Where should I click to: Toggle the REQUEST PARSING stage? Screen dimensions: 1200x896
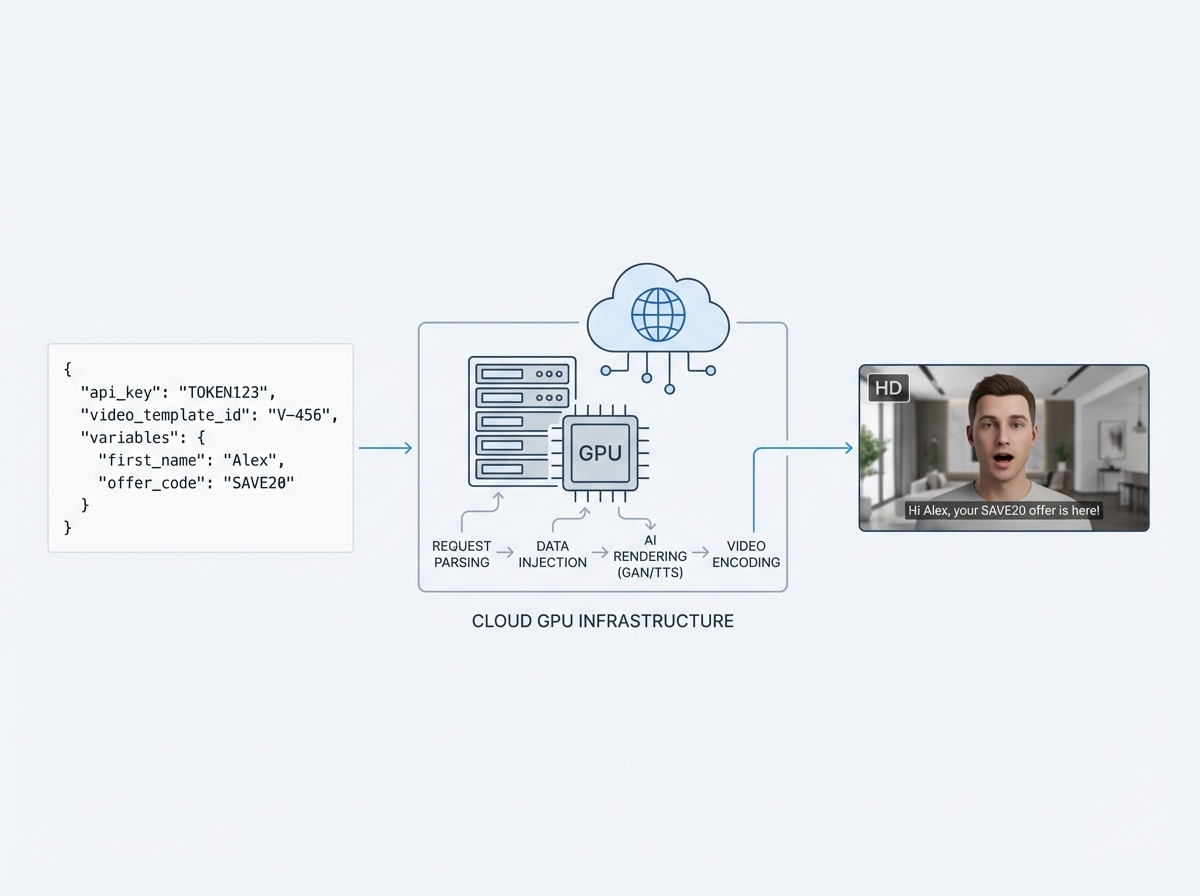click(461, 554)
